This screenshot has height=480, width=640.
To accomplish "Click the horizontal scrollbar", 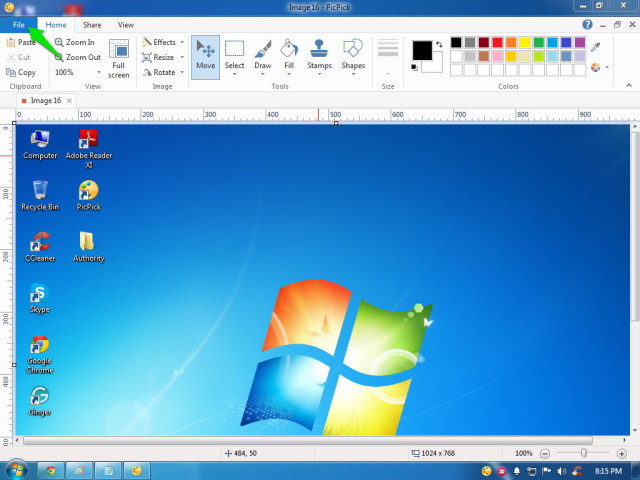I will pyautogui.click(x=308, y=440).
